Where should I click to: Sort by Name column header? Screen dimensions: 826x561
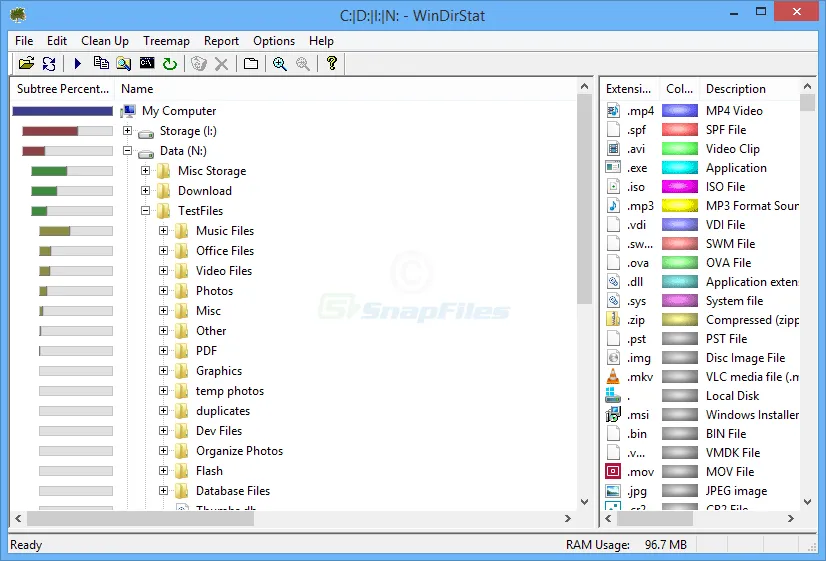[346, 89]
